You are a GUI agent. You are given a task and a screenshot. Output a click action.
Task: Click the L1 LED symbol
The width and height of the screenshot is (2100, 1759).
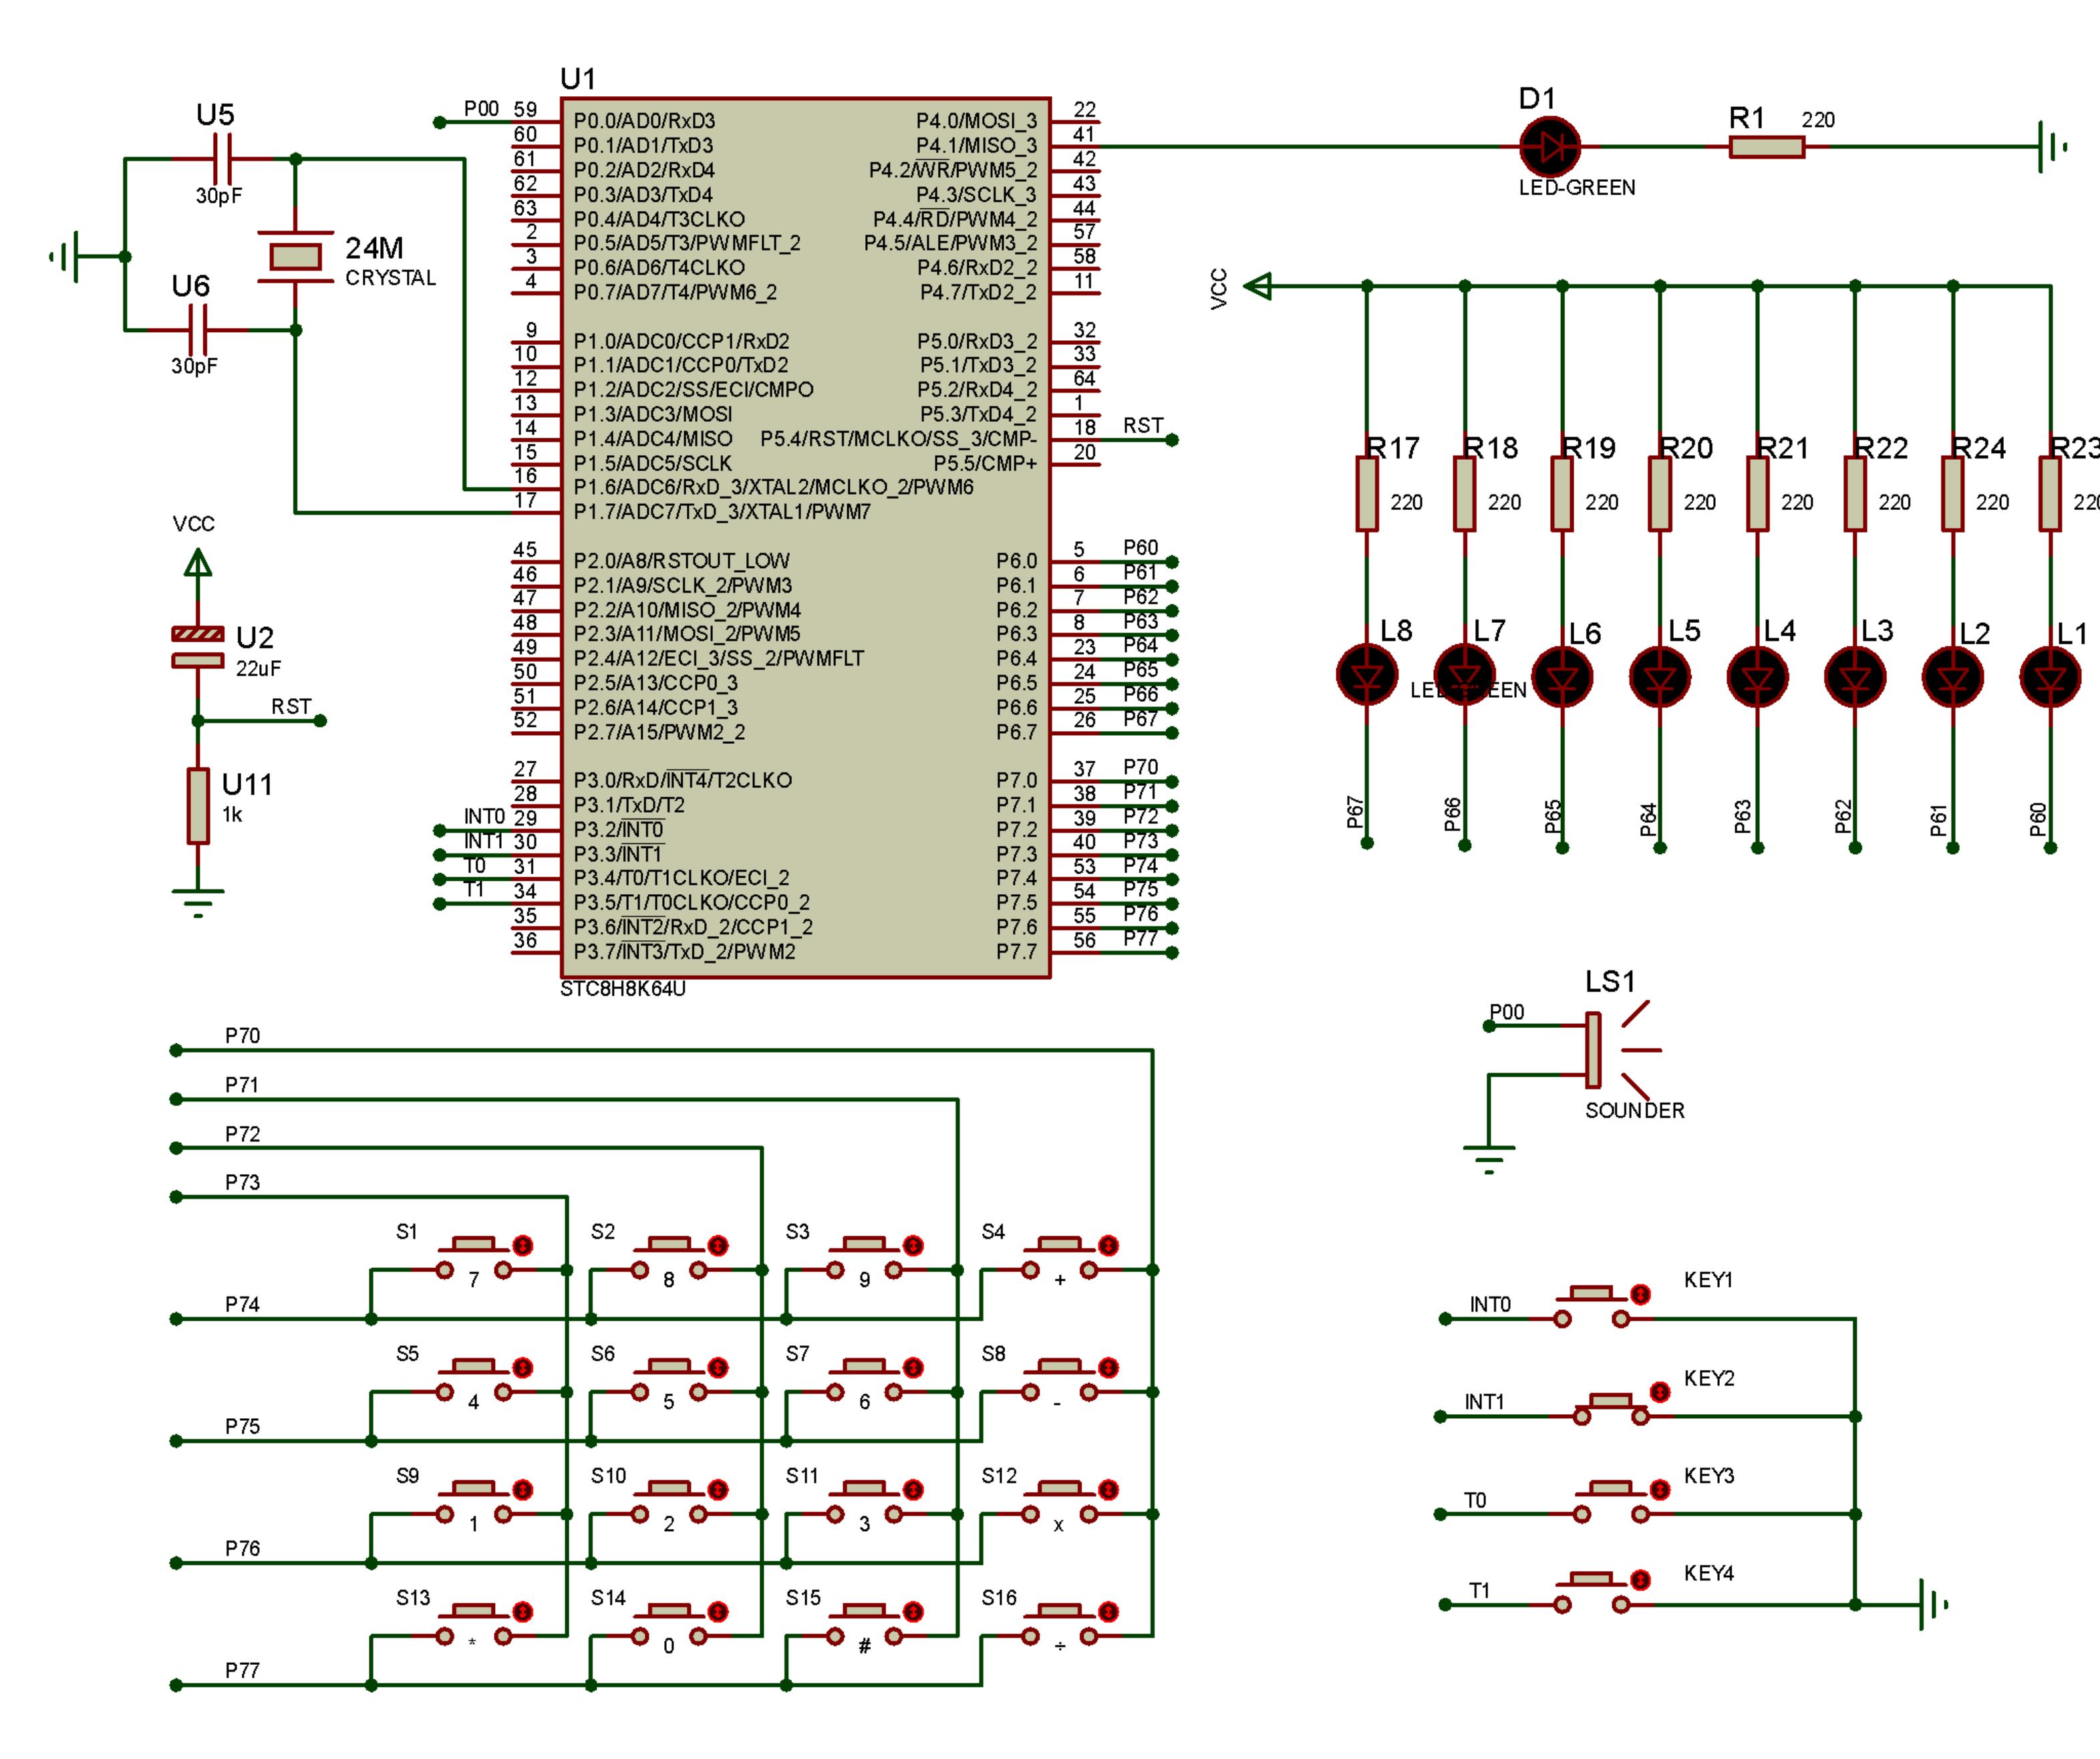pos(2049,677)
